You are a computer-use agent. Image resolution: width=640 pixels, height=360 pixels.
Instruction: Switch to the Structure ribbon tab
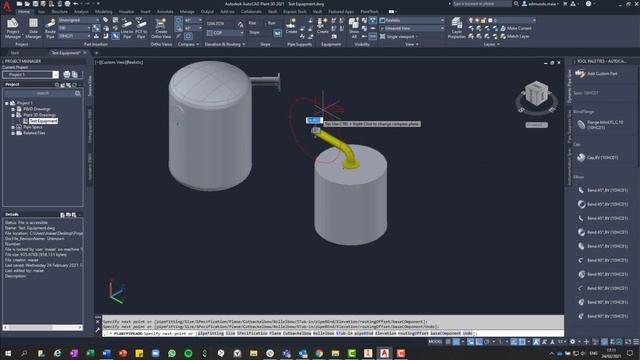click(x=60, y=12)
